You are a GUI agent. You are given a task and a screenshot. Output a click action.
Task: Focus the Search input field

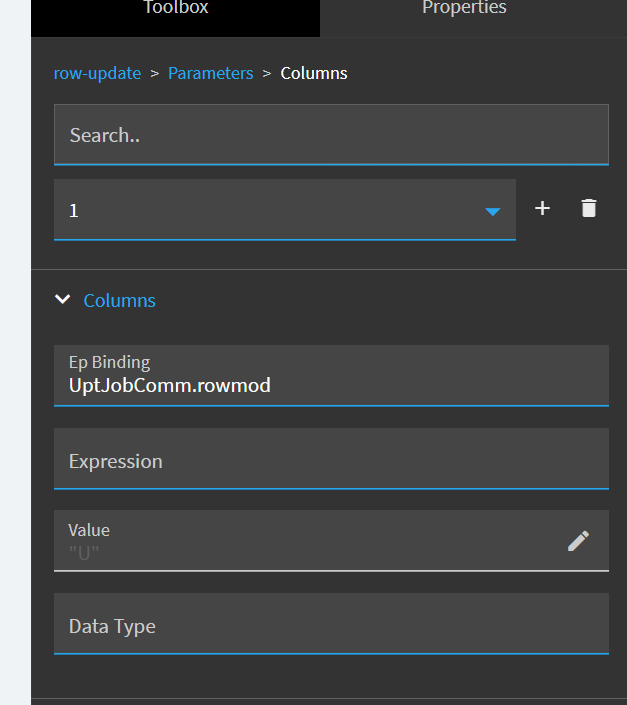(330, 135)
